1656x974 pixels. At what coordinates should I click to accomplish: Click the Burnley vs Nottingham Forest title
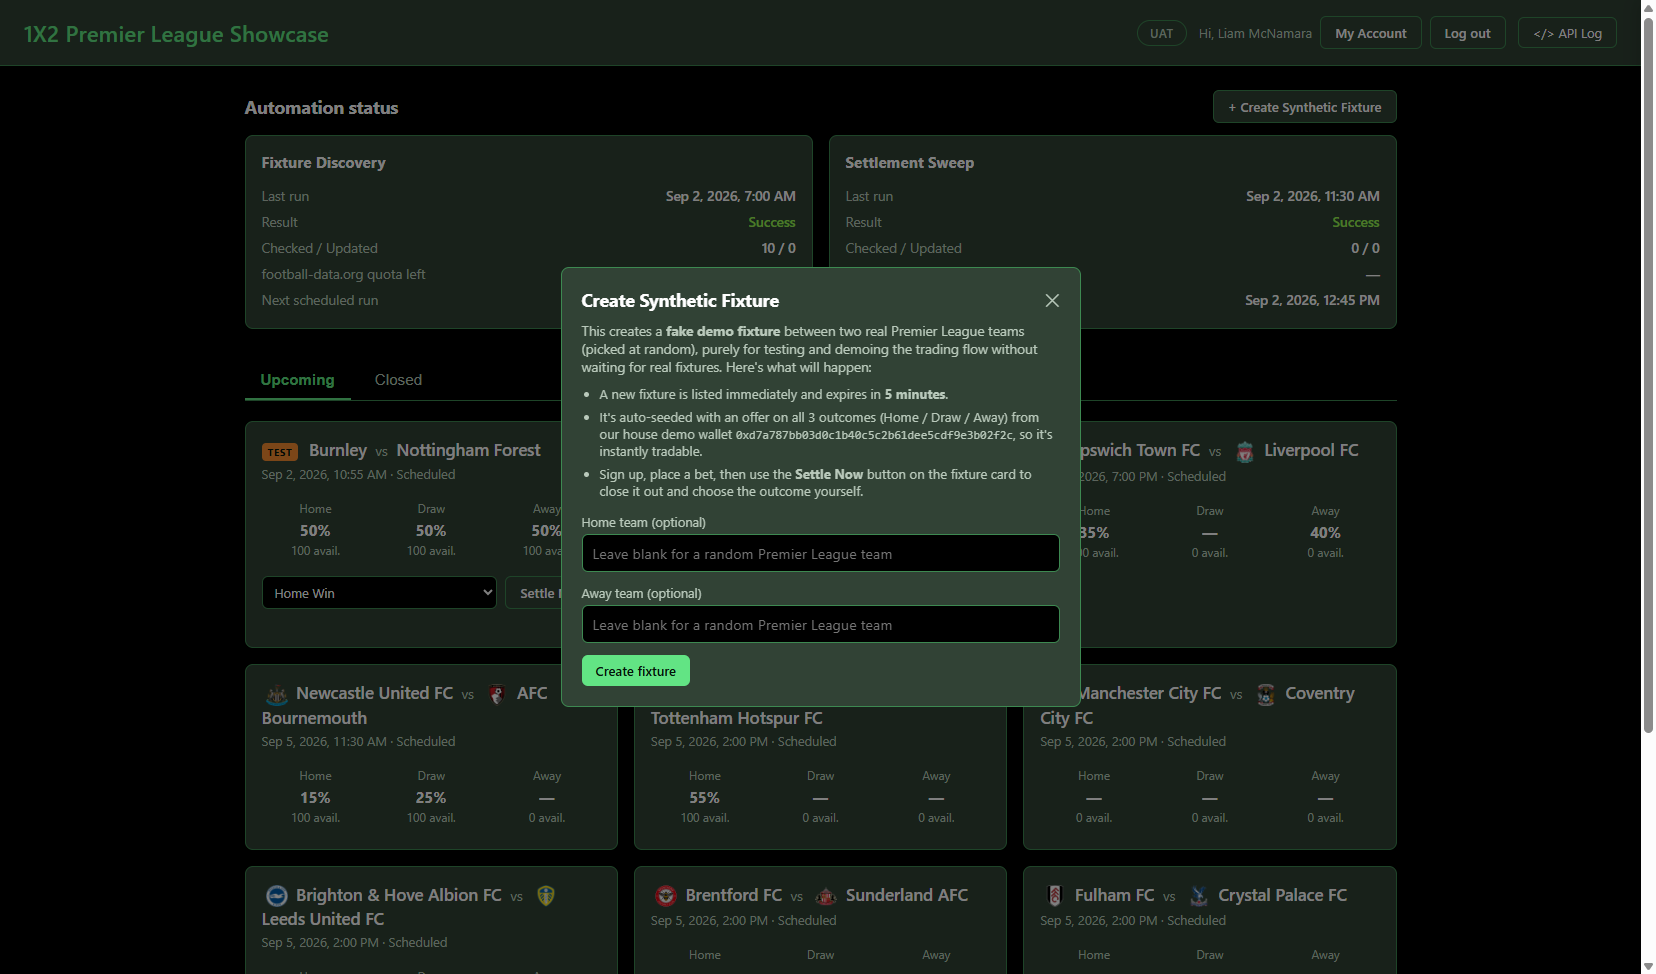pos(424,450)
